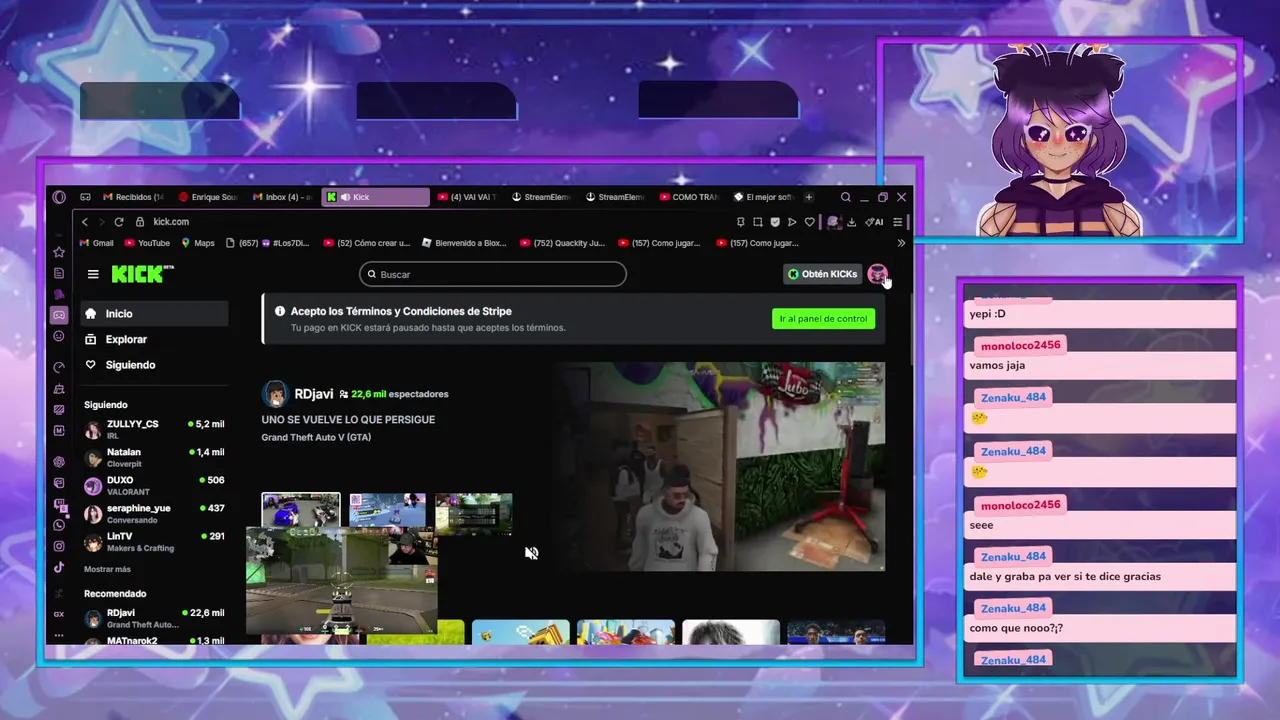Click the AI button in browser toolbar
This screenshot has width=1280, height=720.
(874, 222)
